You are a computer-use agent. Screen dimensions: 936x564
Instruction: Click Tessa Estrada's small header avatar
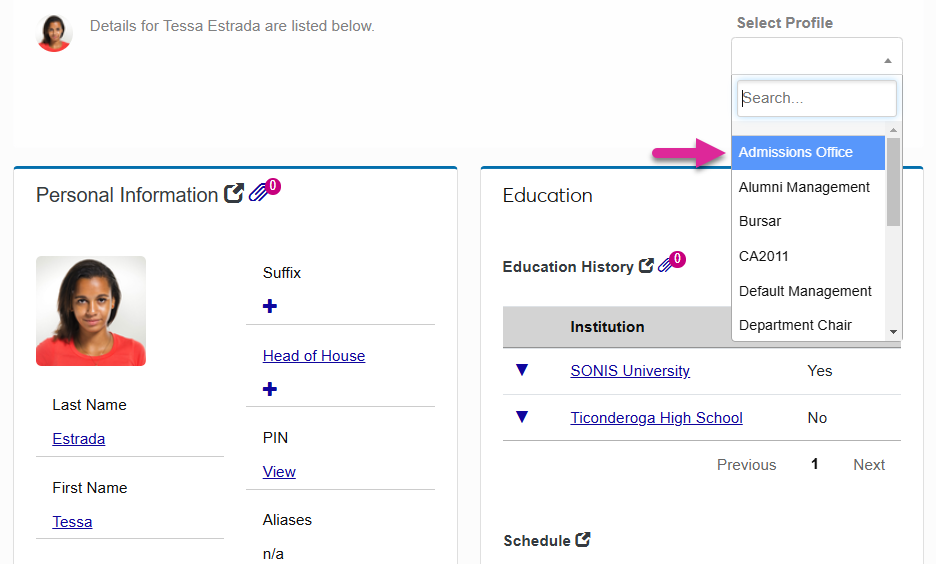click(x=54, y=33)
